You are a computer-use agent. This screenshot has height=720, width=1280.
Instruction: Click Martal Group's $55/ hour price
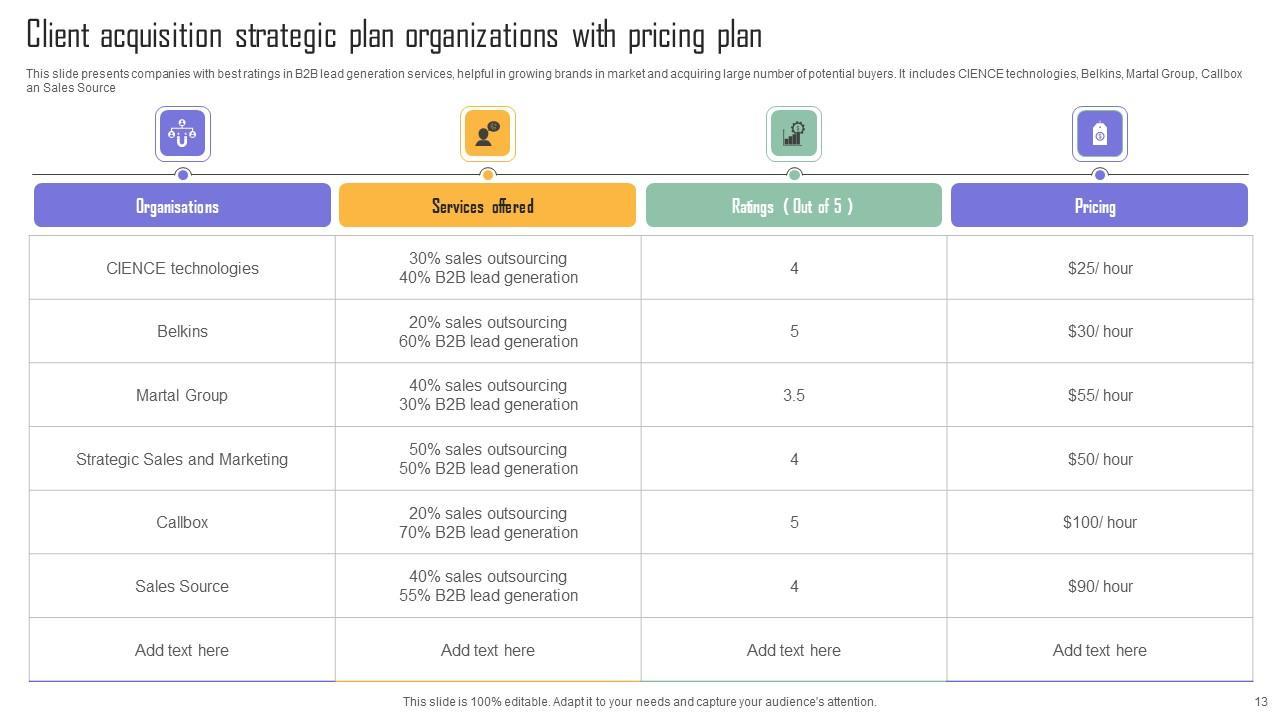click(x=1099, y=395)
